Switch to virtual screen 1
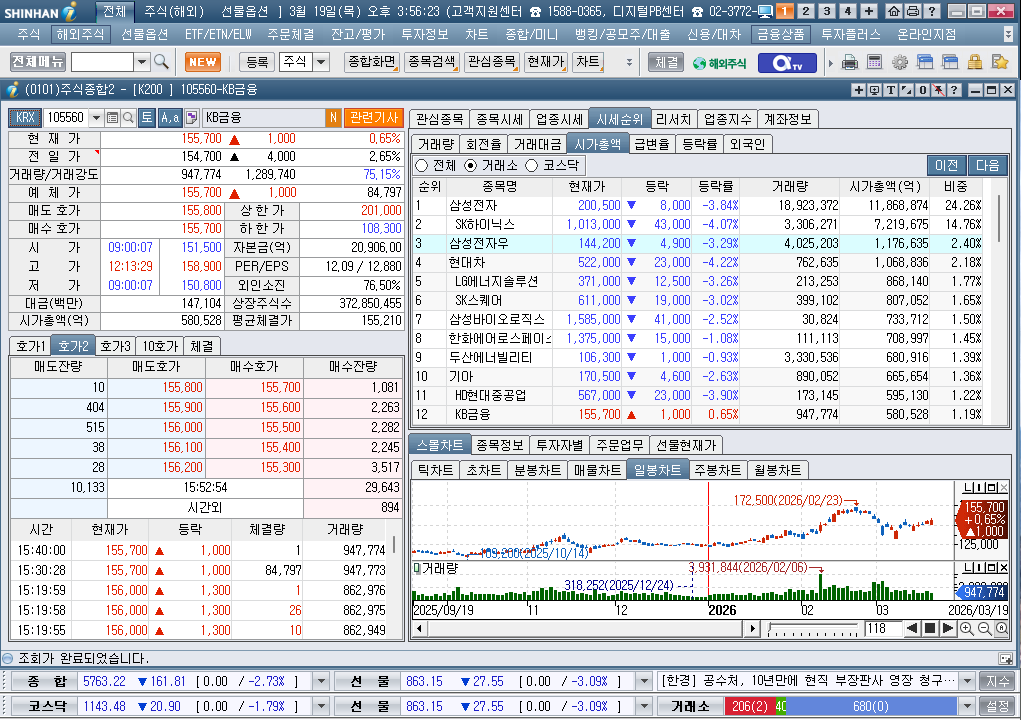 coord(785,11)
